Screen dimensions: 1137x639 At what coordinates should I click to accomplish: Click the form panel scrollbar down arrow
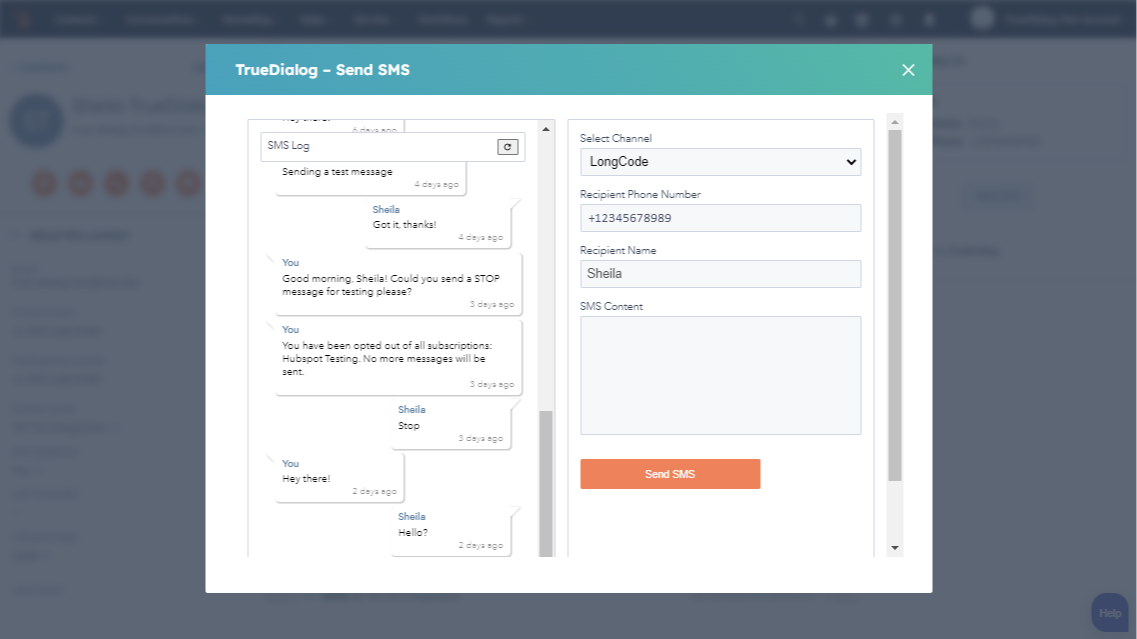[895, 548]
